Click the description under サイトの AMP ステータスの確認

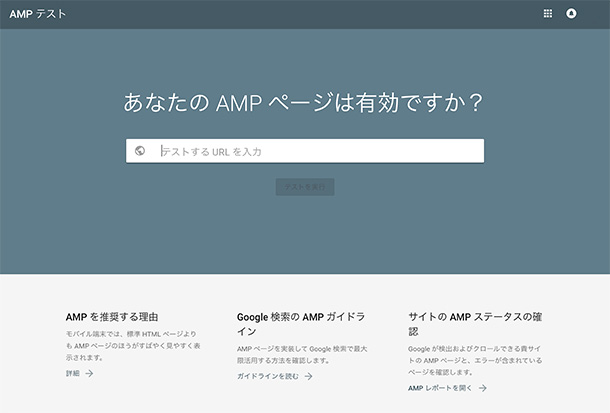coord(475,360)
